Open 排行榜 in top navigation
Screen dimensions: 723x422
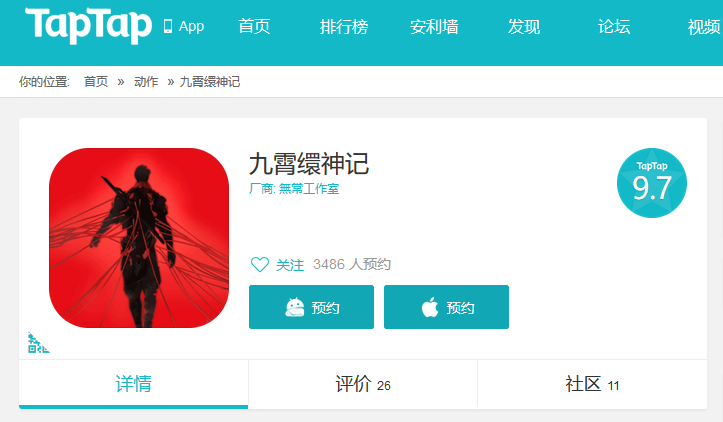coord(344,26)
